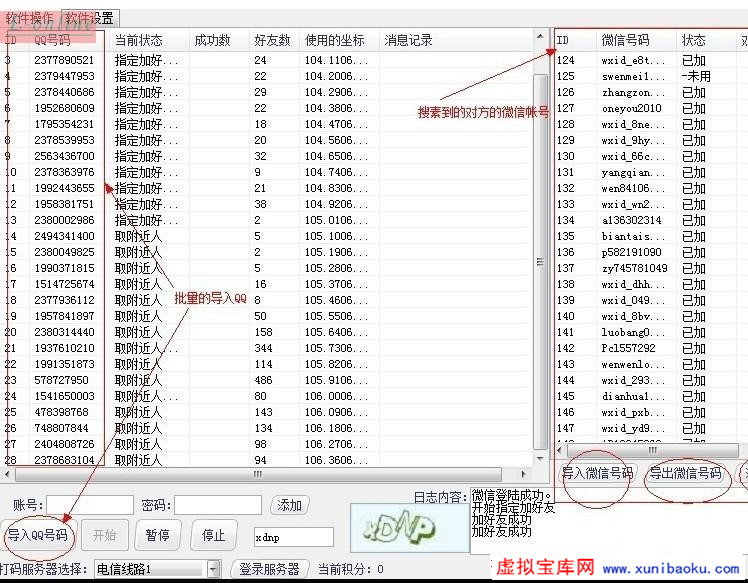Focus the 密码 input field
This screenshot has width=748, height=583.
217,505
